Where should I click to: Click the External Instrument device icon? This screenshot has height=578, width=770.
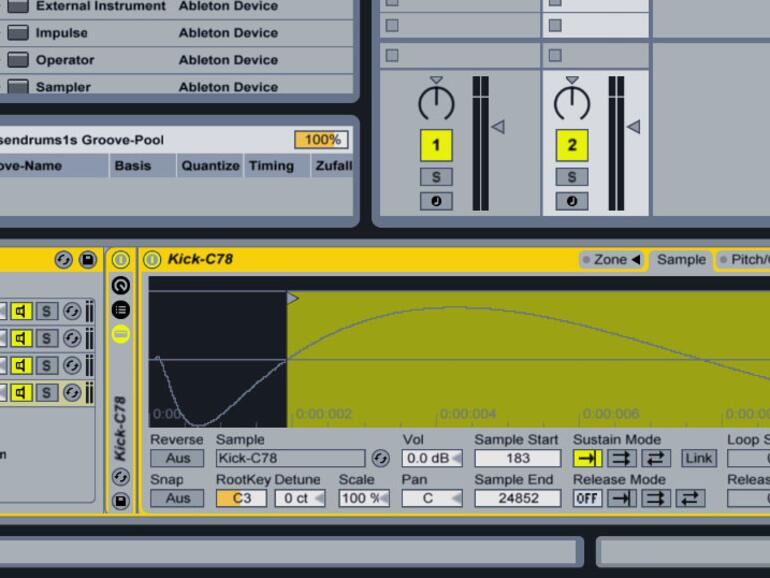[x=18, y=6]
